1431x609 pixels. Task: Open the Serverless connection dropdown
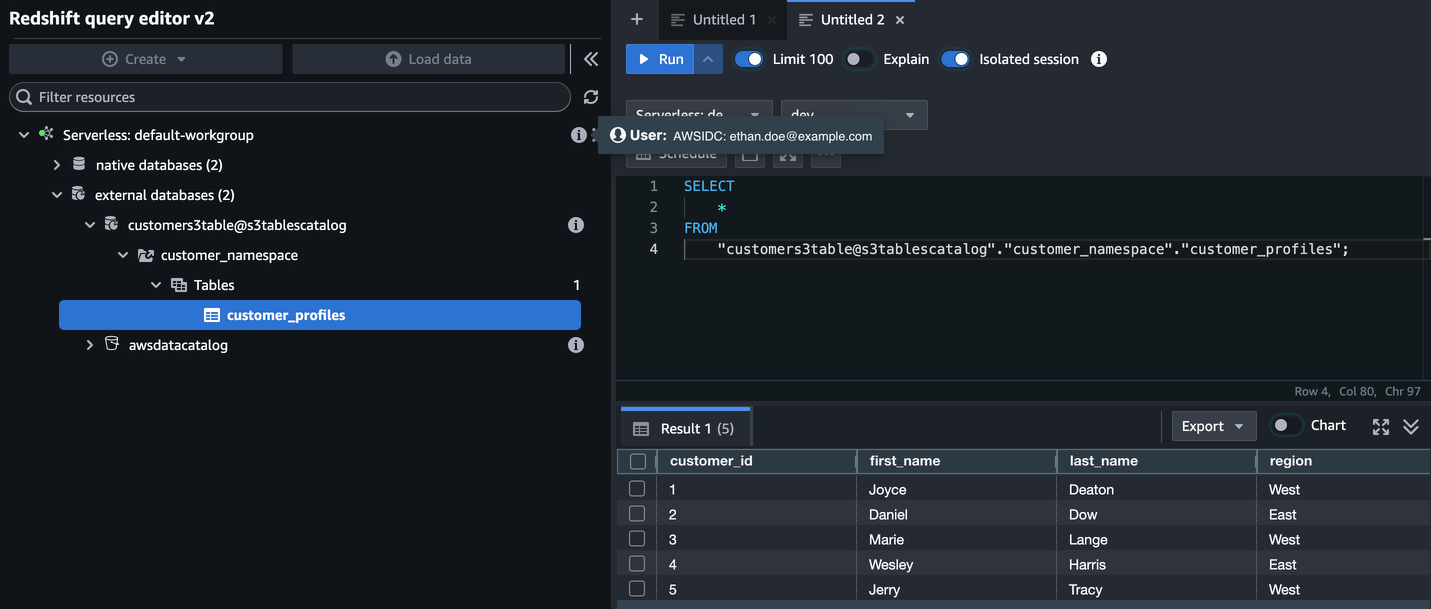[699, 115]
